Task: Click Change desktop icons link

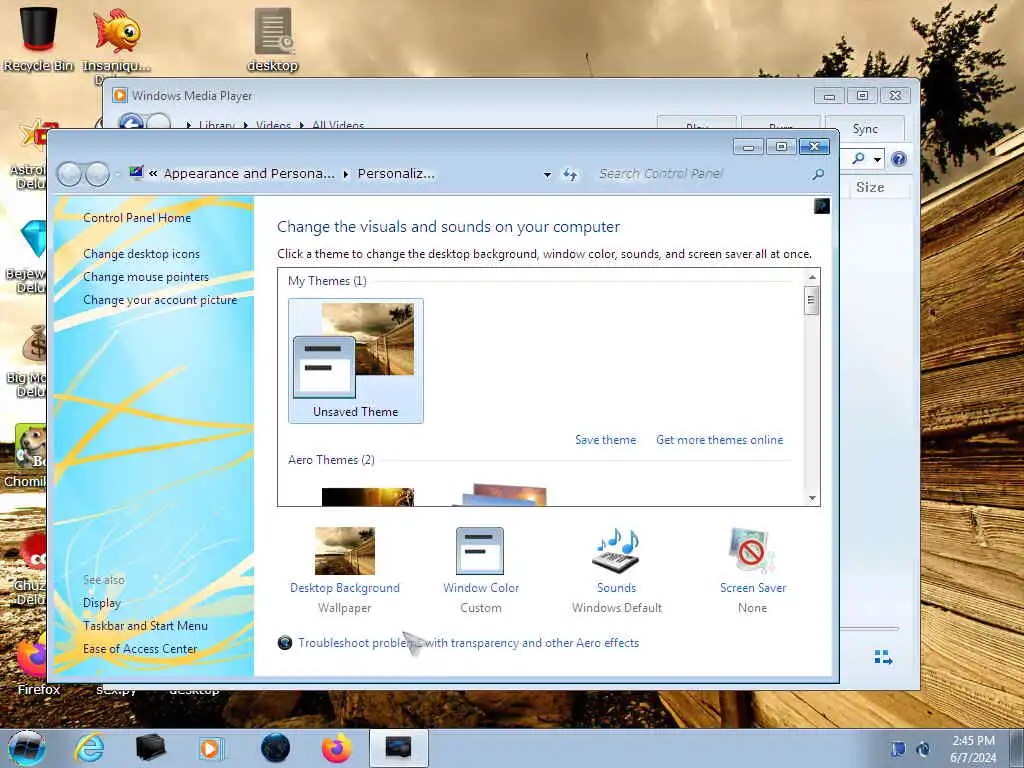Action: click(x=141, y=254)
